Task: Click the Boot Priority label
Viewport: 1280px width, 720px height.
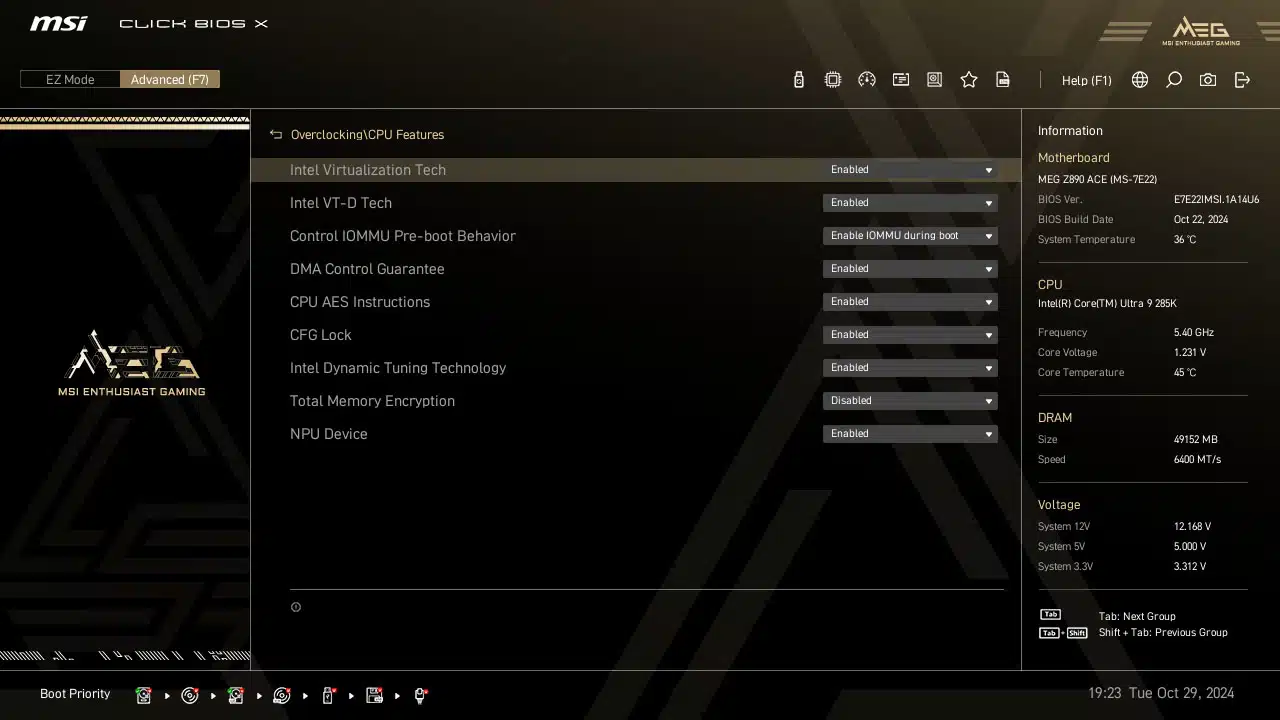Action: pos(75,694)
